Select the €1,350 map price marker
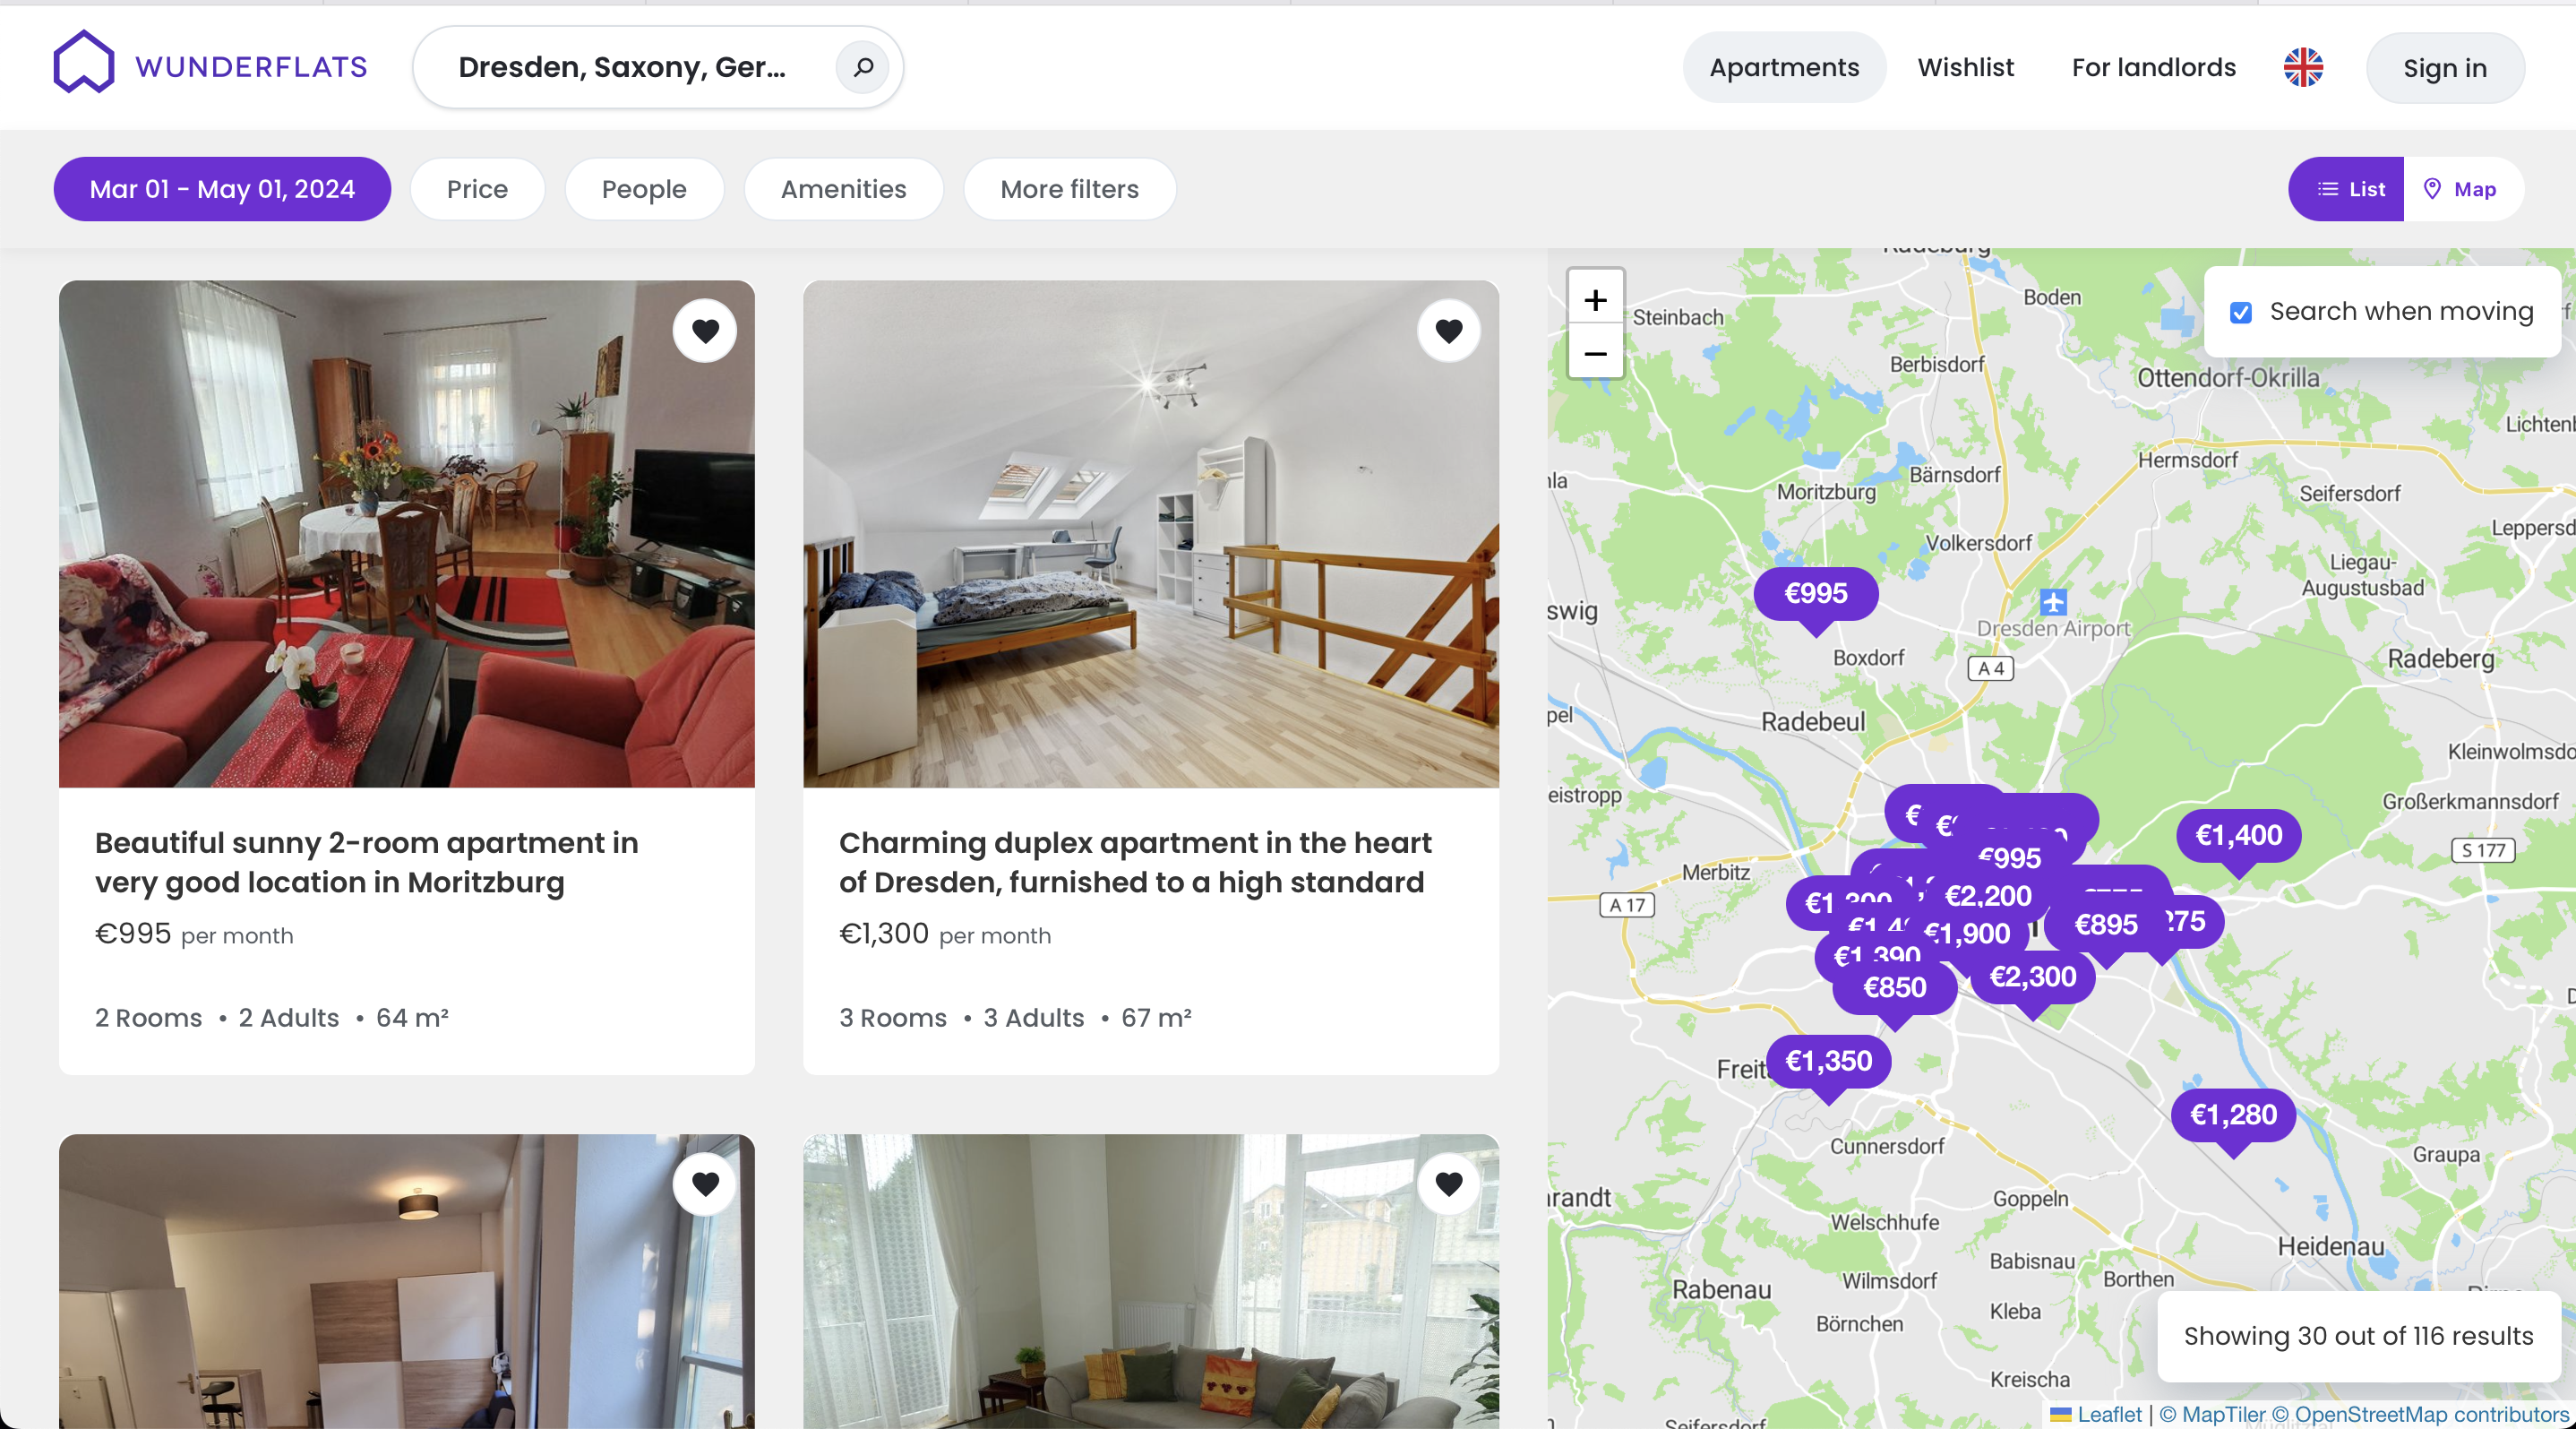Image resolution: width=2576 pixels, height=1429 pixels. (x=1828, y=1061)
